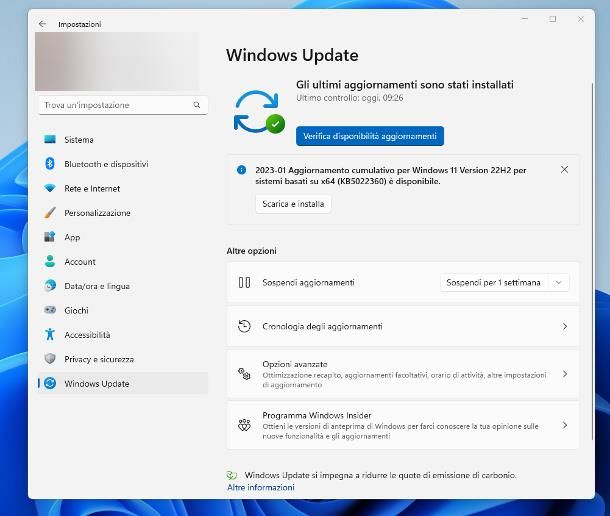Click the Data/ora e lingua globe icon
Screen dimensions: 610x516
pos(50,286)
